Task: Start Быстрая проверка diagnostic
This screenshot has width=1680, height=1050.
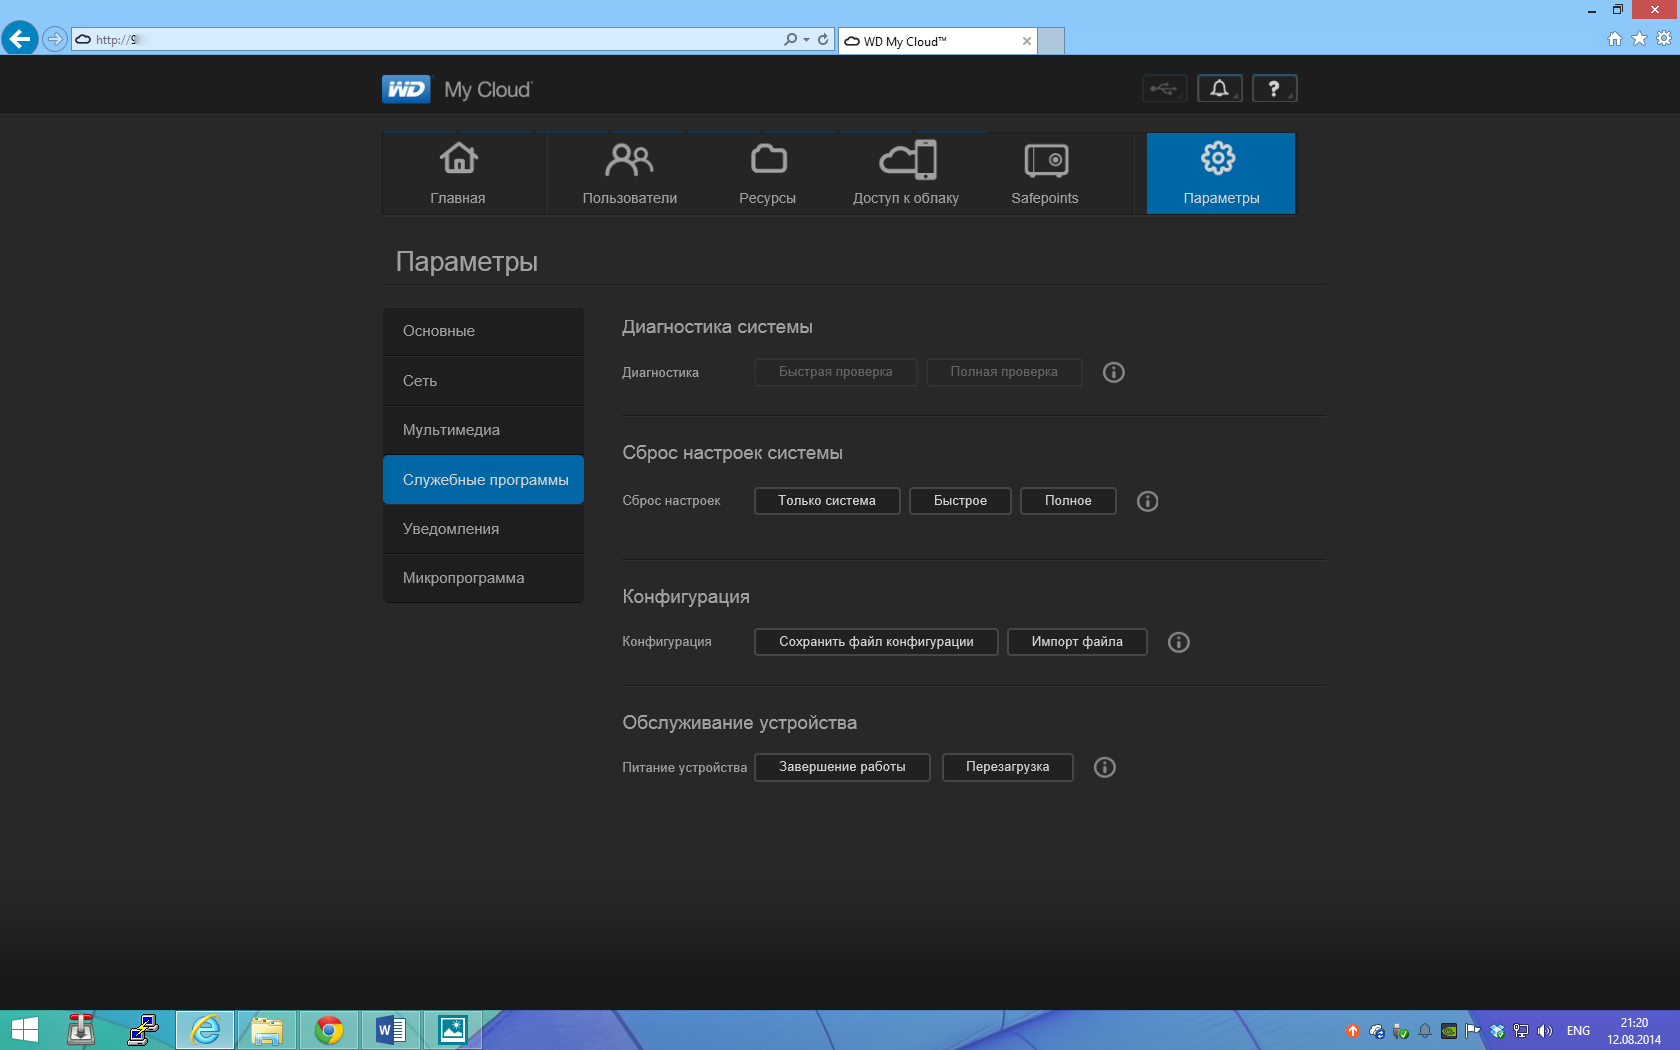Action: (836, 372)
